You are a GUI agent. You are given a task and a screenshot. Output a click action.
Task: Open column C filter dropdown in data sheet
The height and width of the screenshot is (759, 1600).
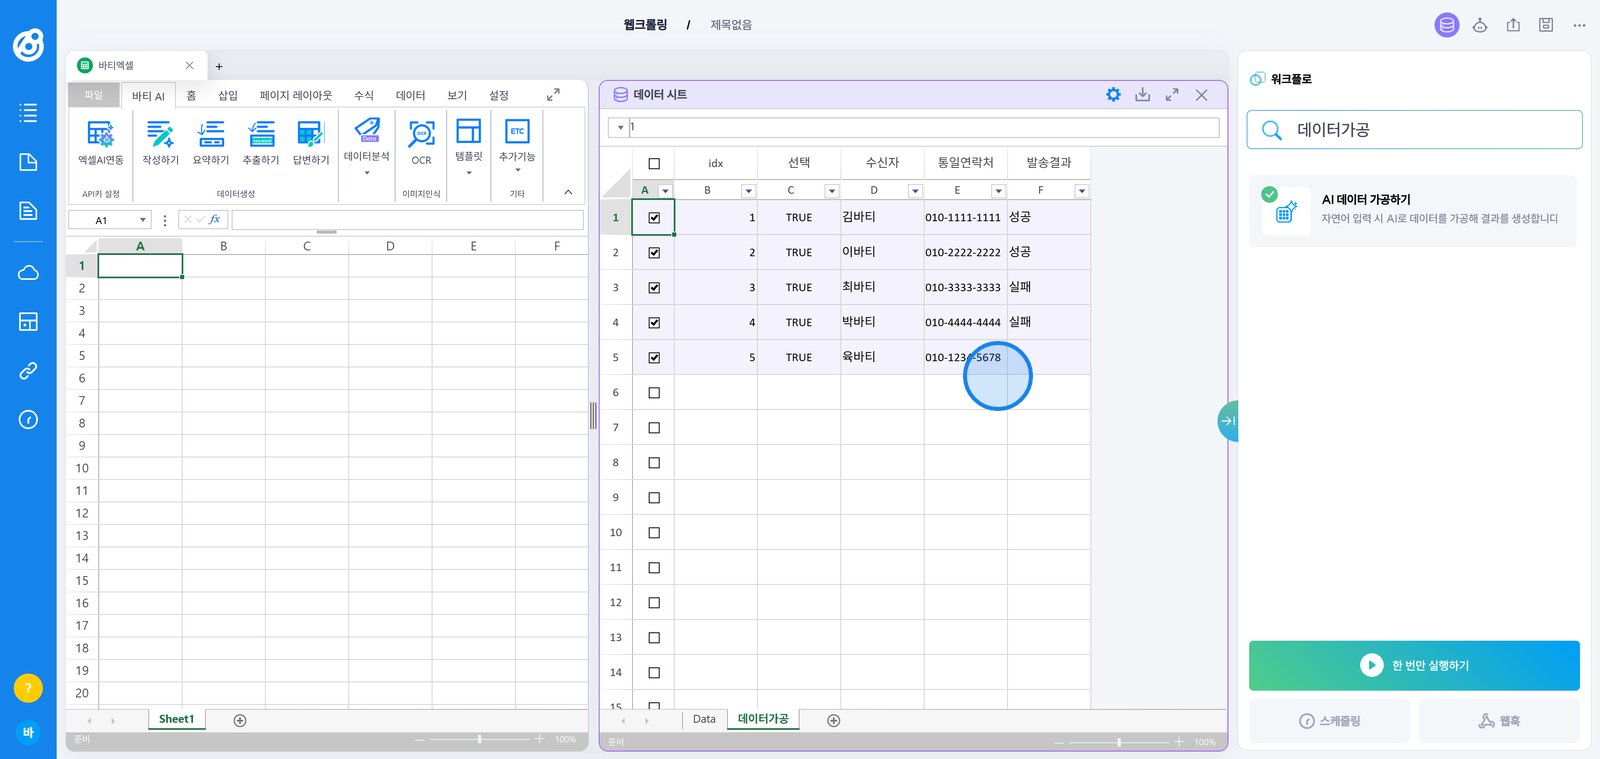pyautogui.click(x=831, y=191)
